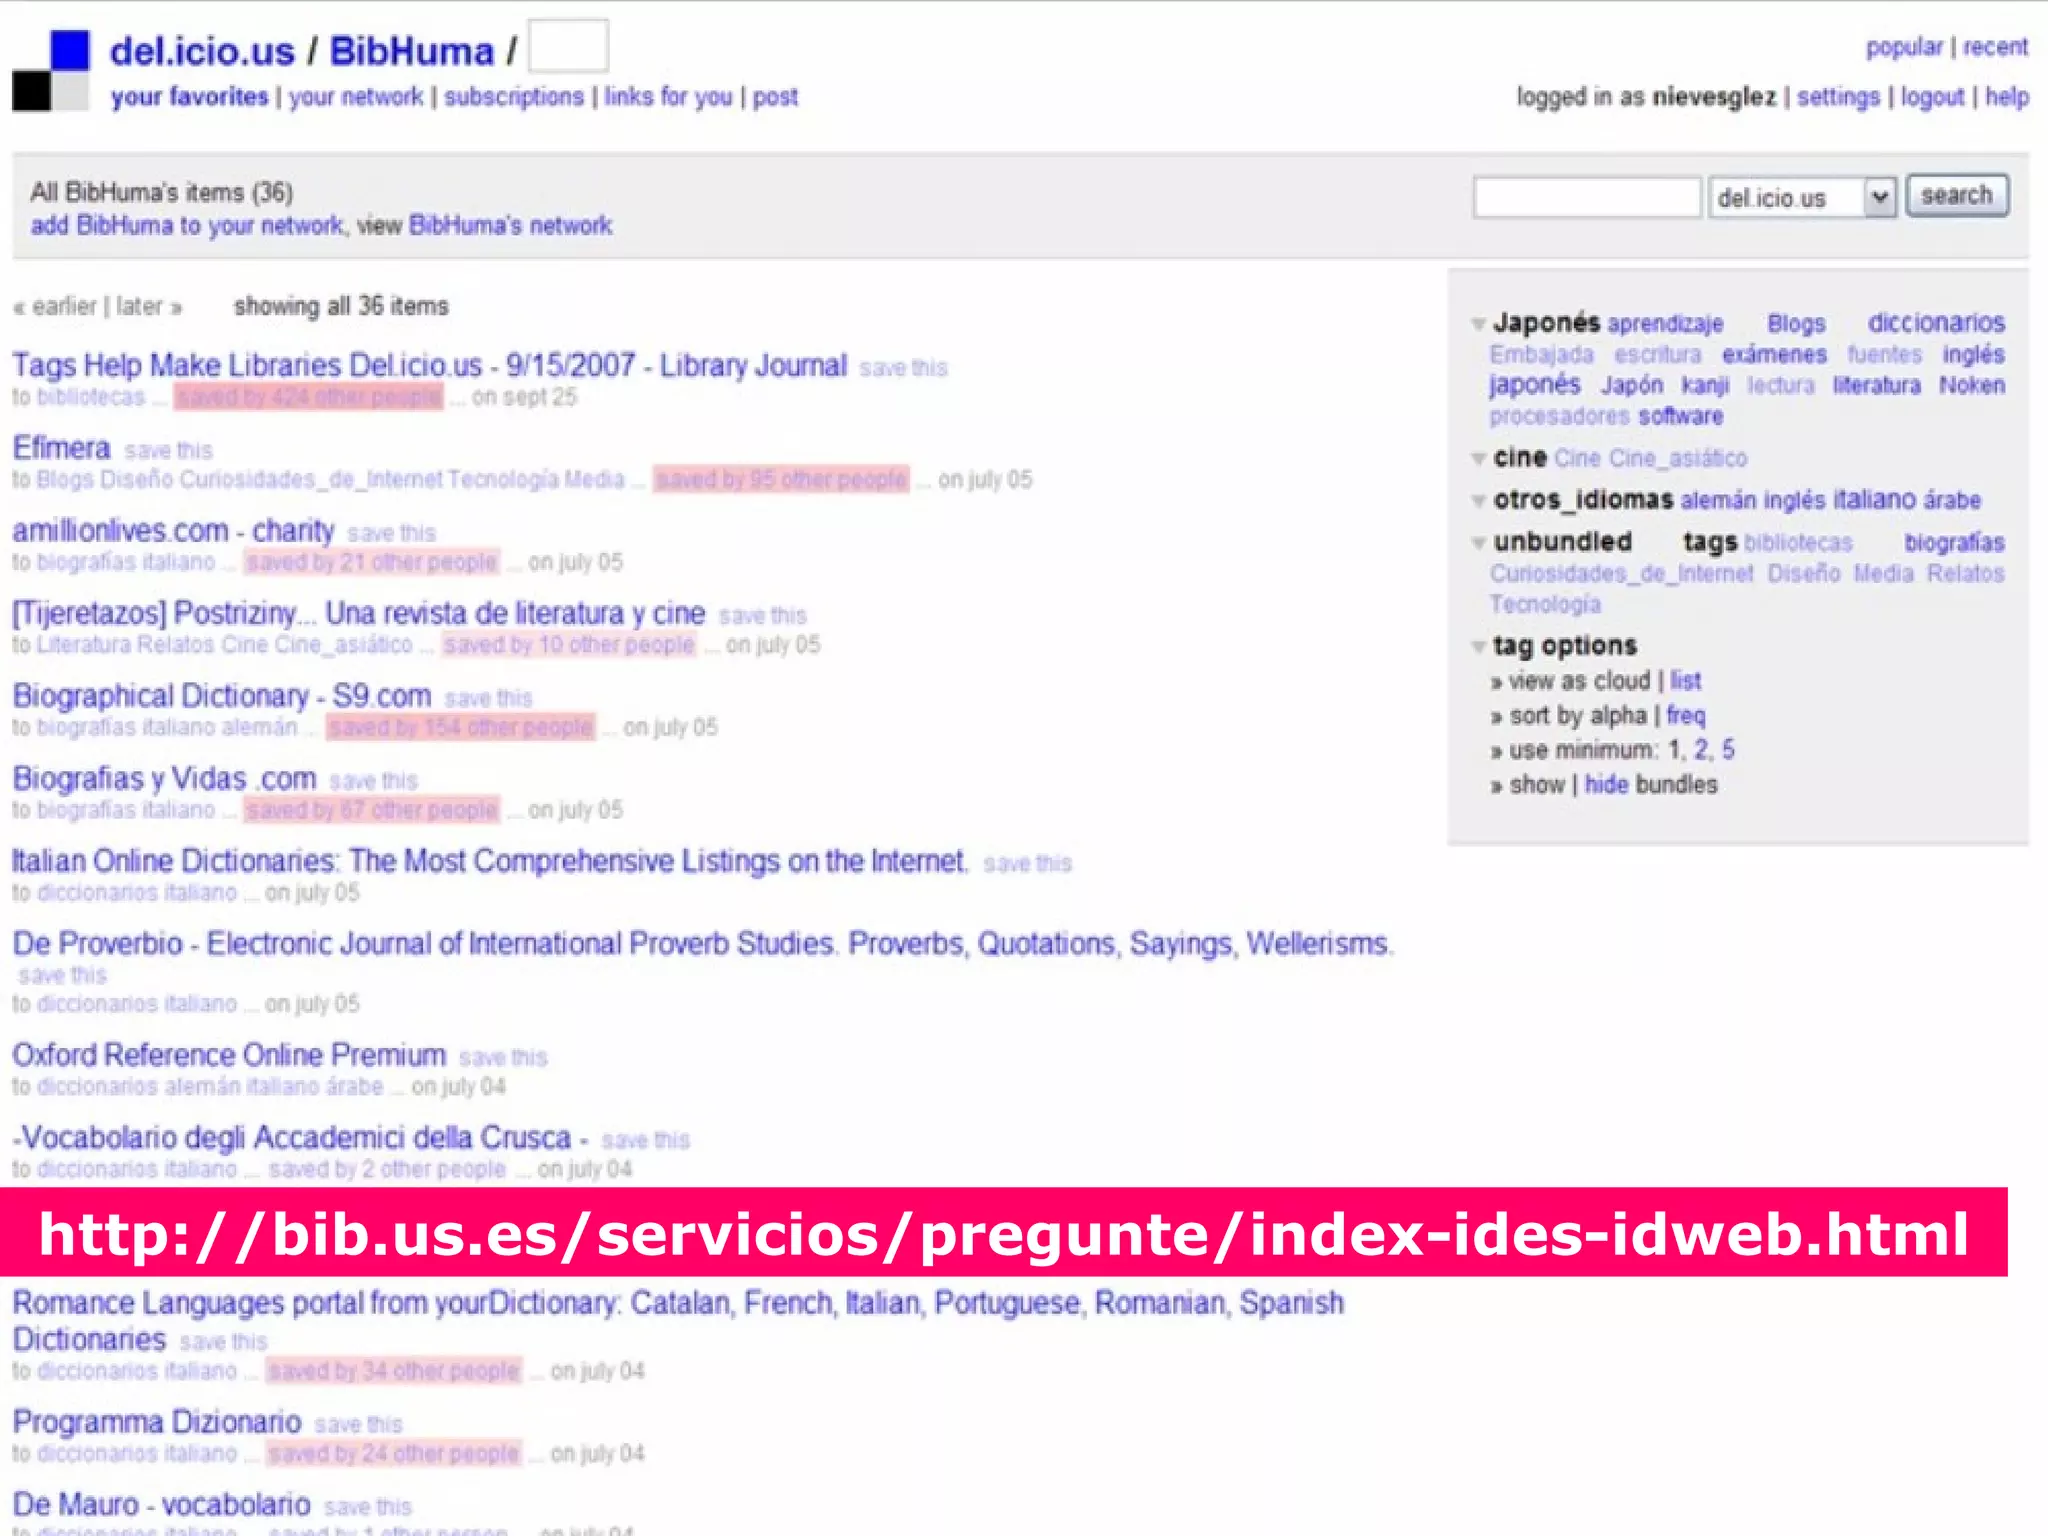2048x1536 pixels.
Task: Set tag minimum use to 5
Action: [x=1728, y=750]
